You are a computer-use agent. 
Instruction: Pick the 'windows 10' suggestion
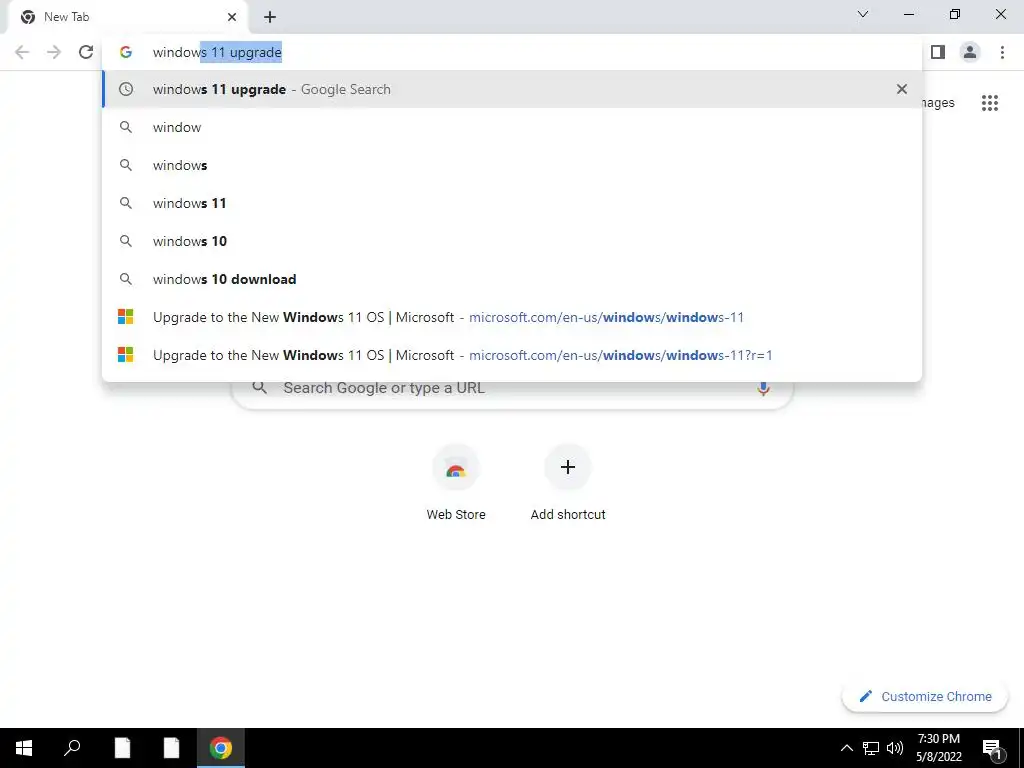coord(512,241)
